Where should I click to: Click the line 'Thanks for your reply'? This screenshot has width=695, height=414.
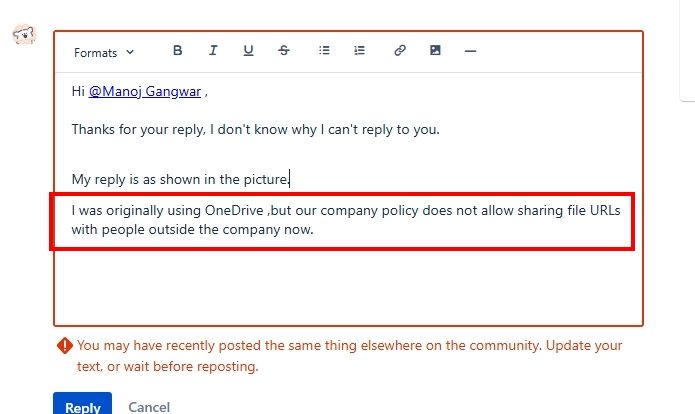point(255,129)
